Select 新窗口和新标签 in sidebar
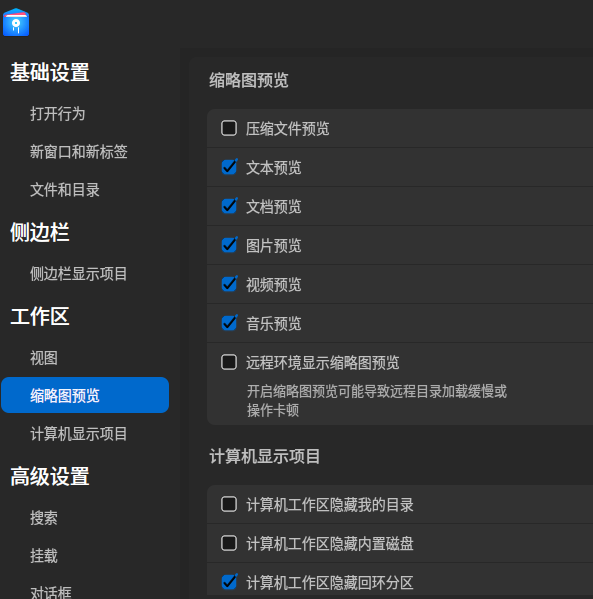593x599 pixels. (x=79, y=152)
